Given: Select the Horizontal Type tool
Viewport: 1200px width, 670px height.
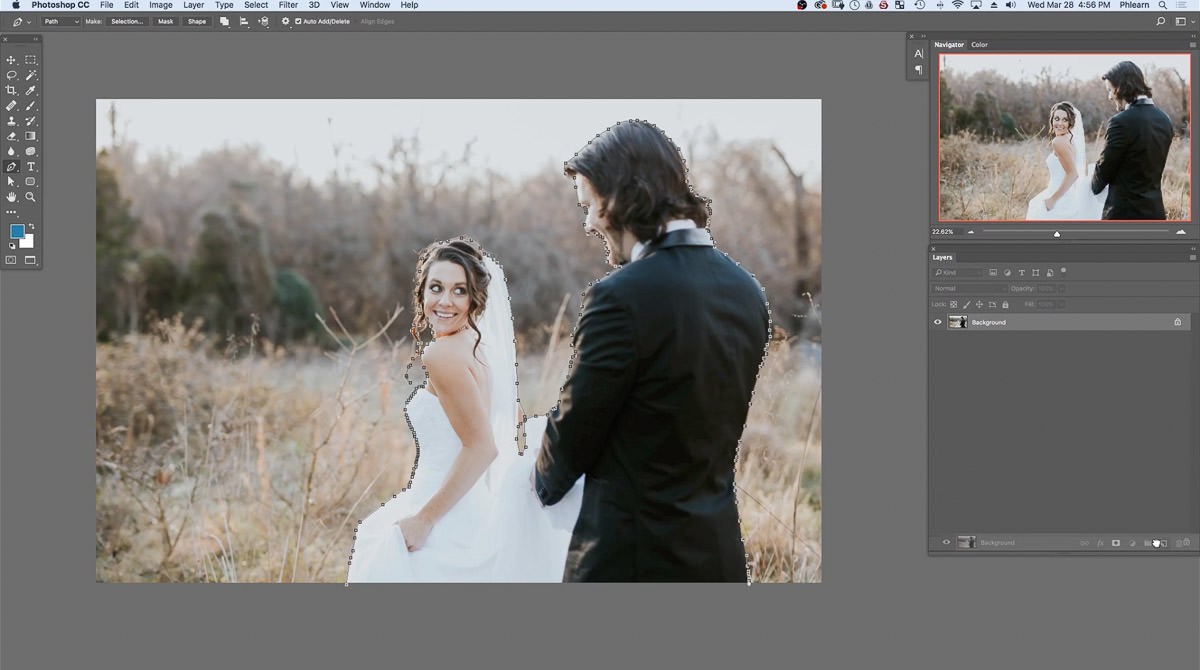Looking at the screenshot, I should 31,167.
